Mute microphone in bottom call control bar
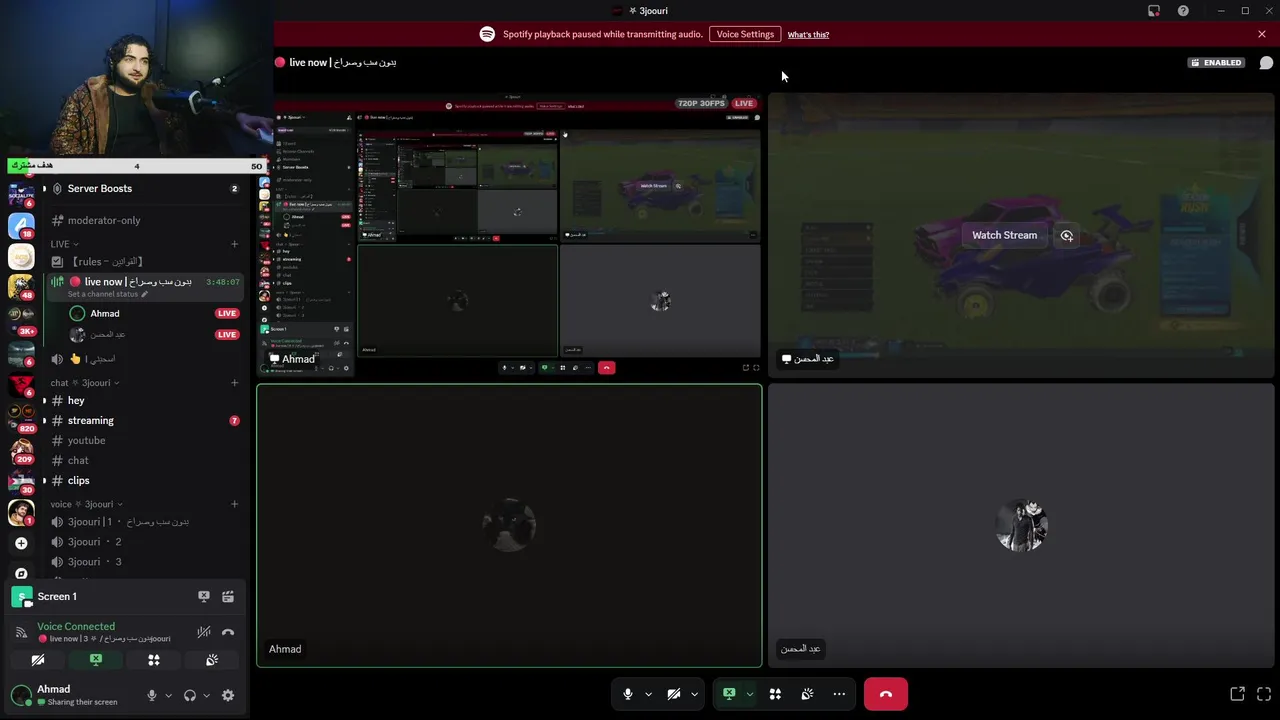 pyautogui.click(x=628, y=694)
